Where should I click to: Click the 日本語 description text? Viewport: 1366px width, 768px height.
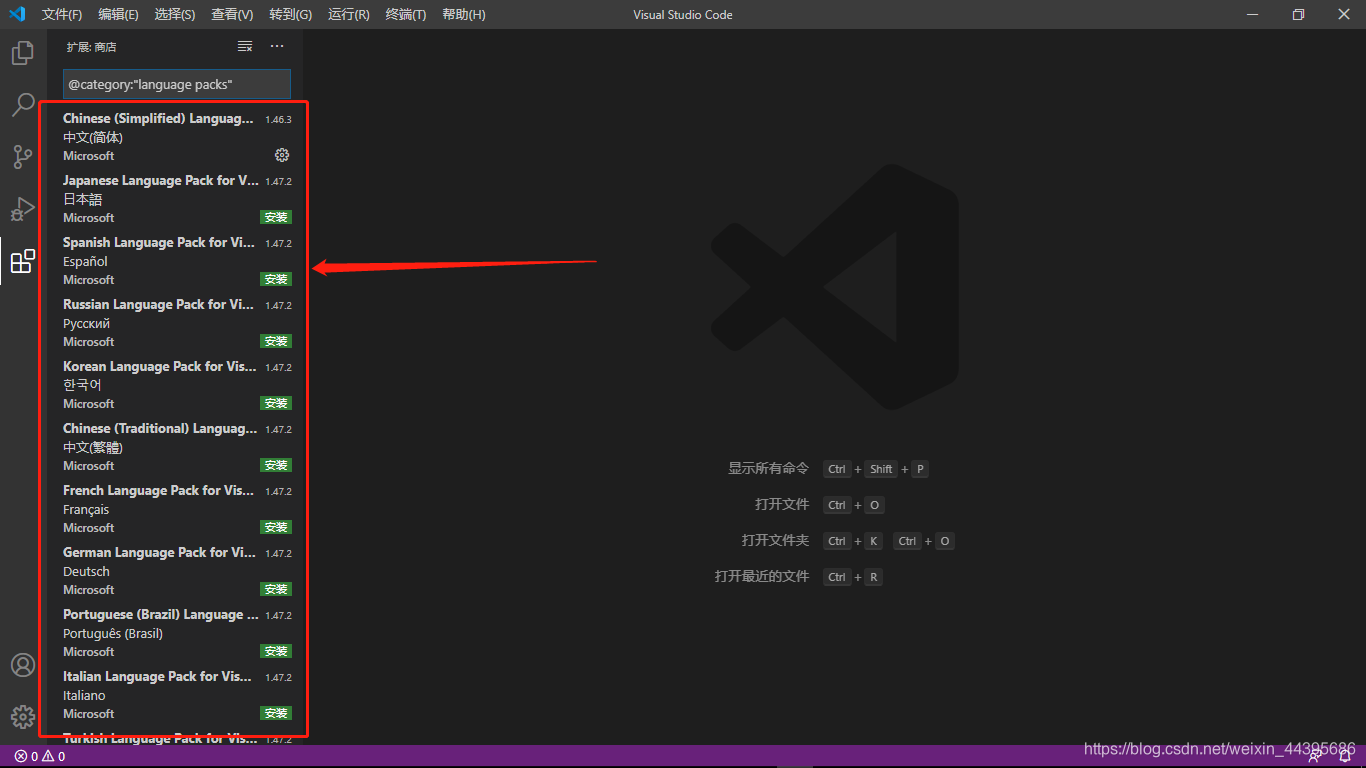(x=83, y=200)
